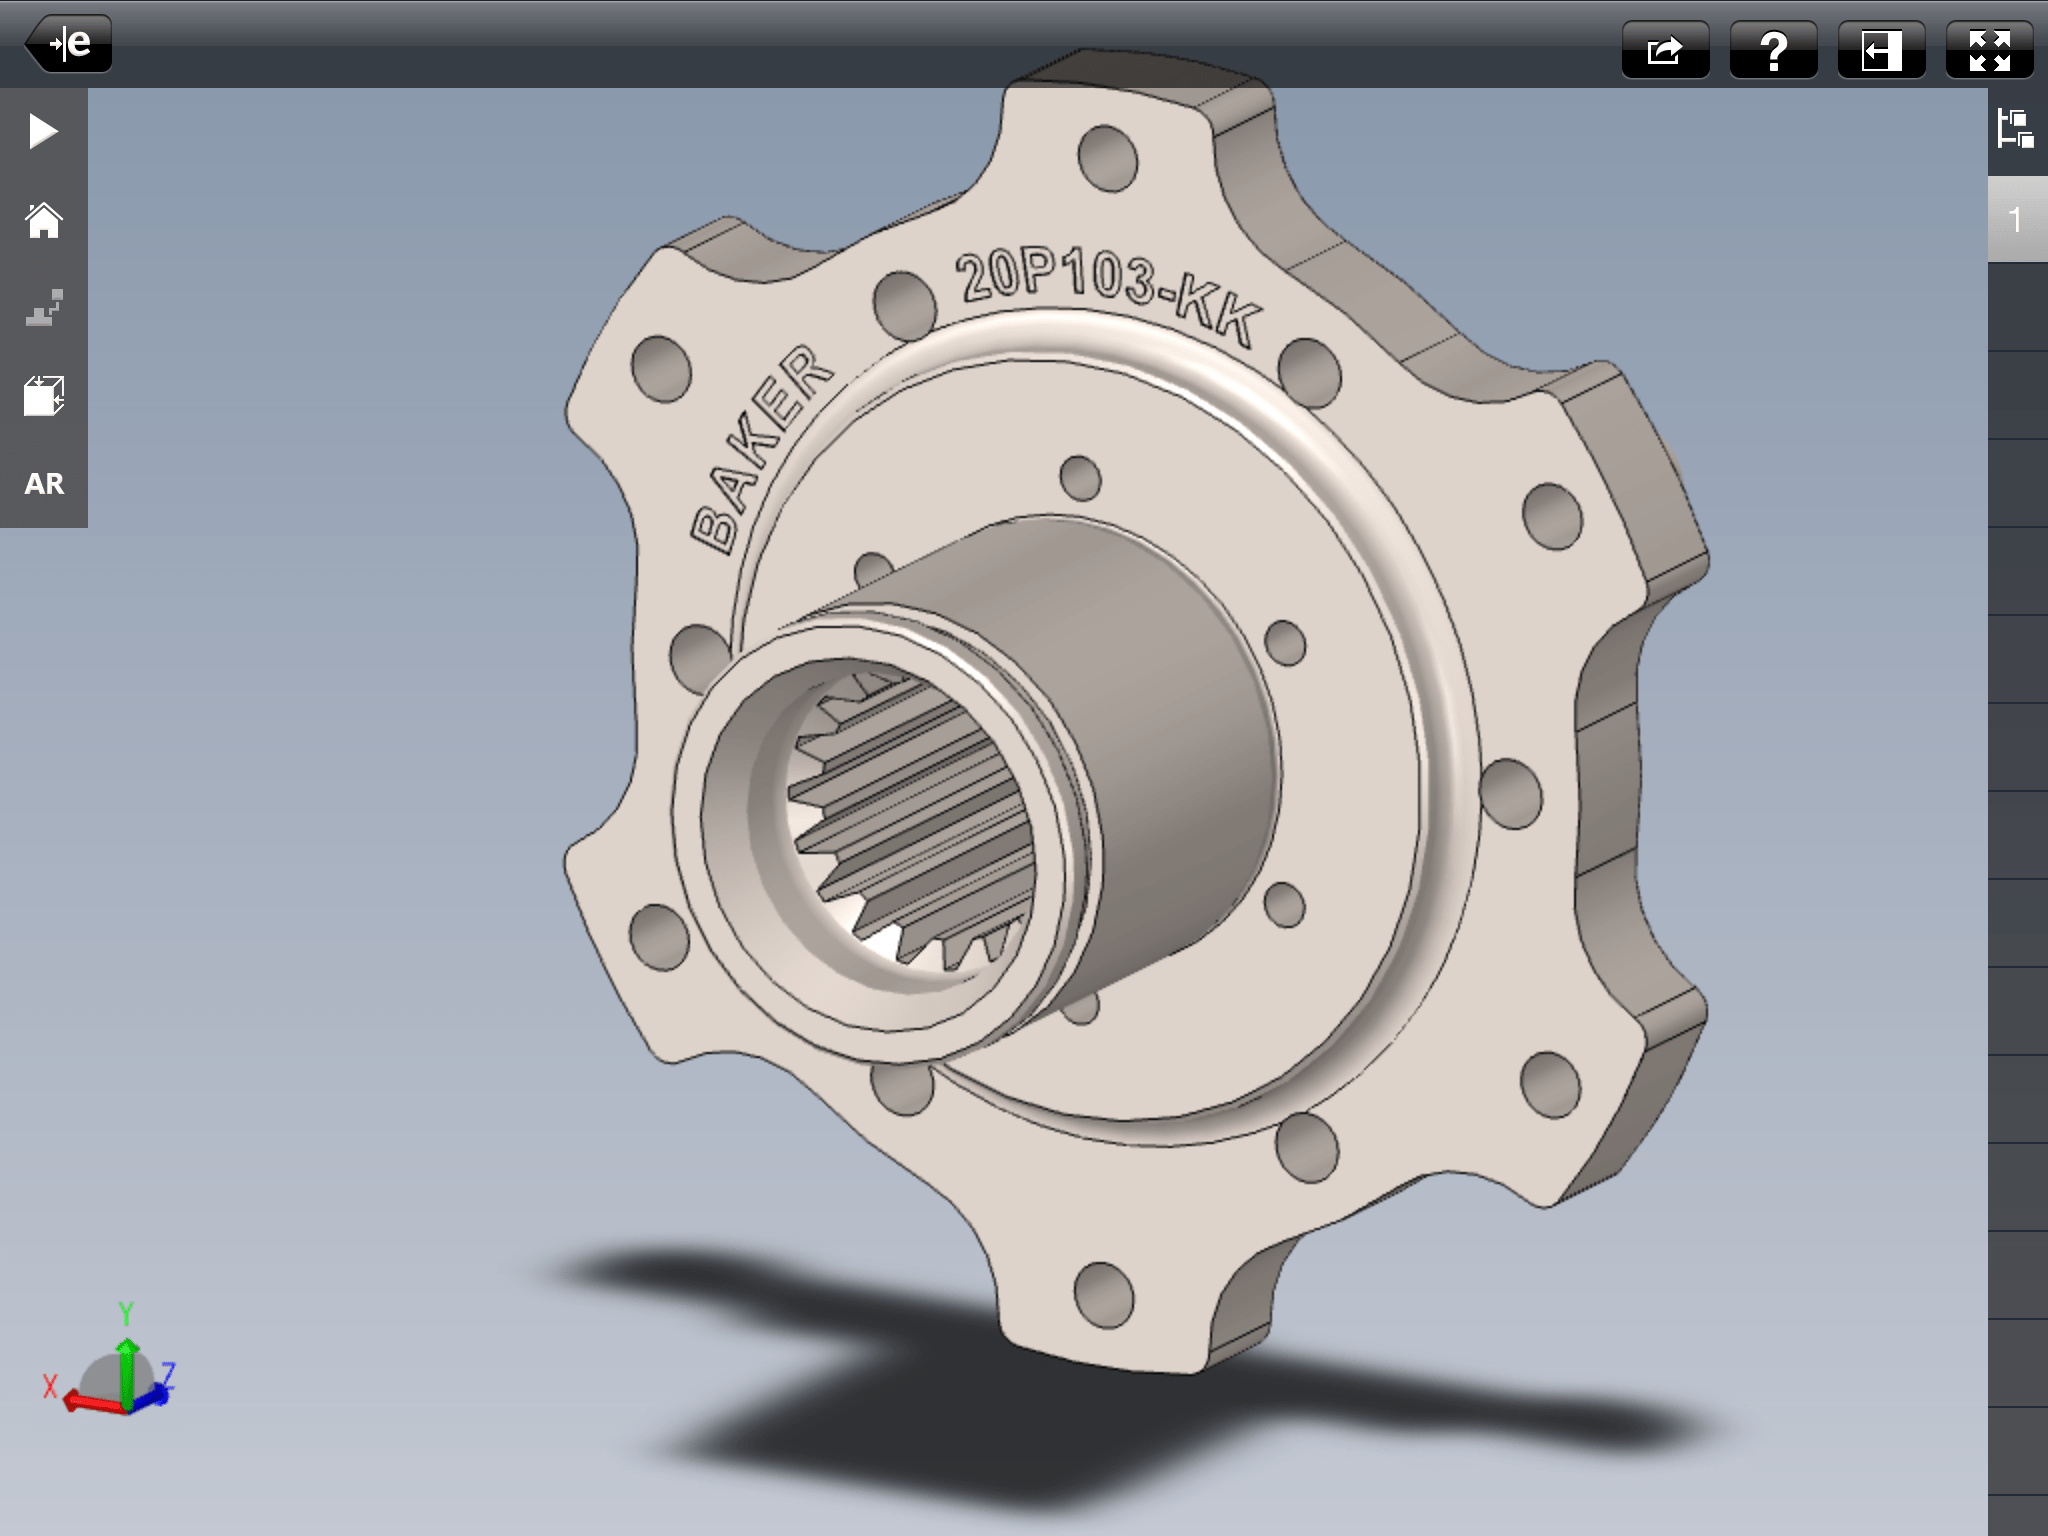Click bolt hole on top lug
The width and height of the screenshot is (2048, 1536).
1107,158
